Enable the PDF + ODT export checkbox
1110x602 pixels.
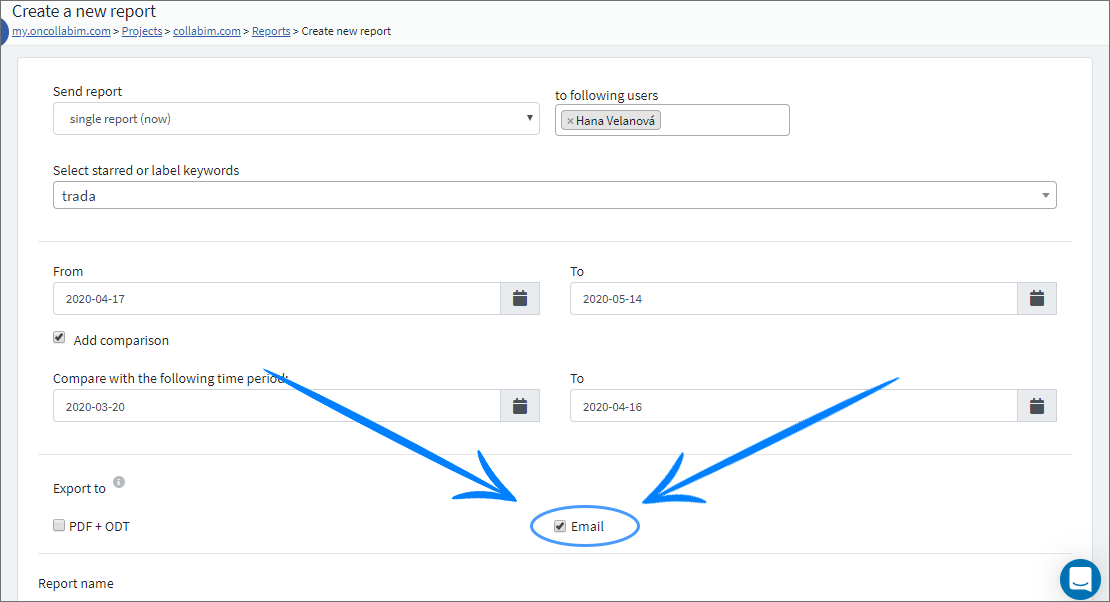(x=59, y=526)
